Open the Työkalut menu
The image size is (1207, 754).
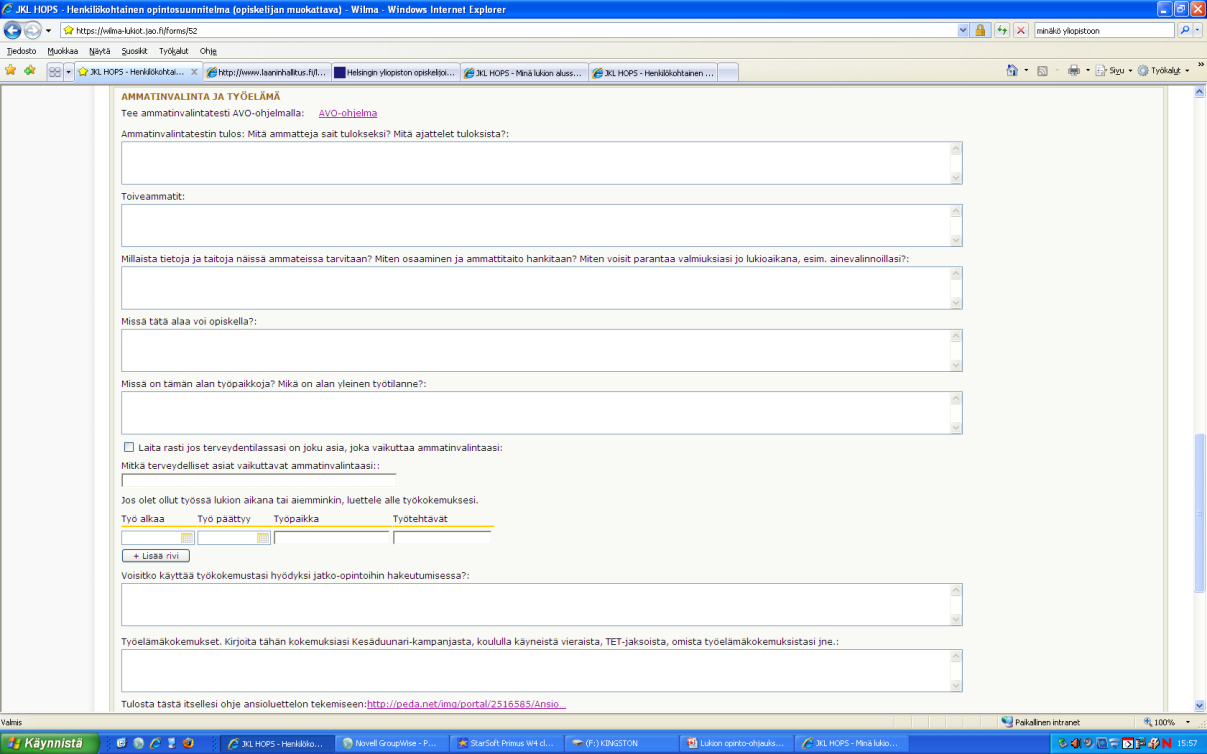coord(174,50)
